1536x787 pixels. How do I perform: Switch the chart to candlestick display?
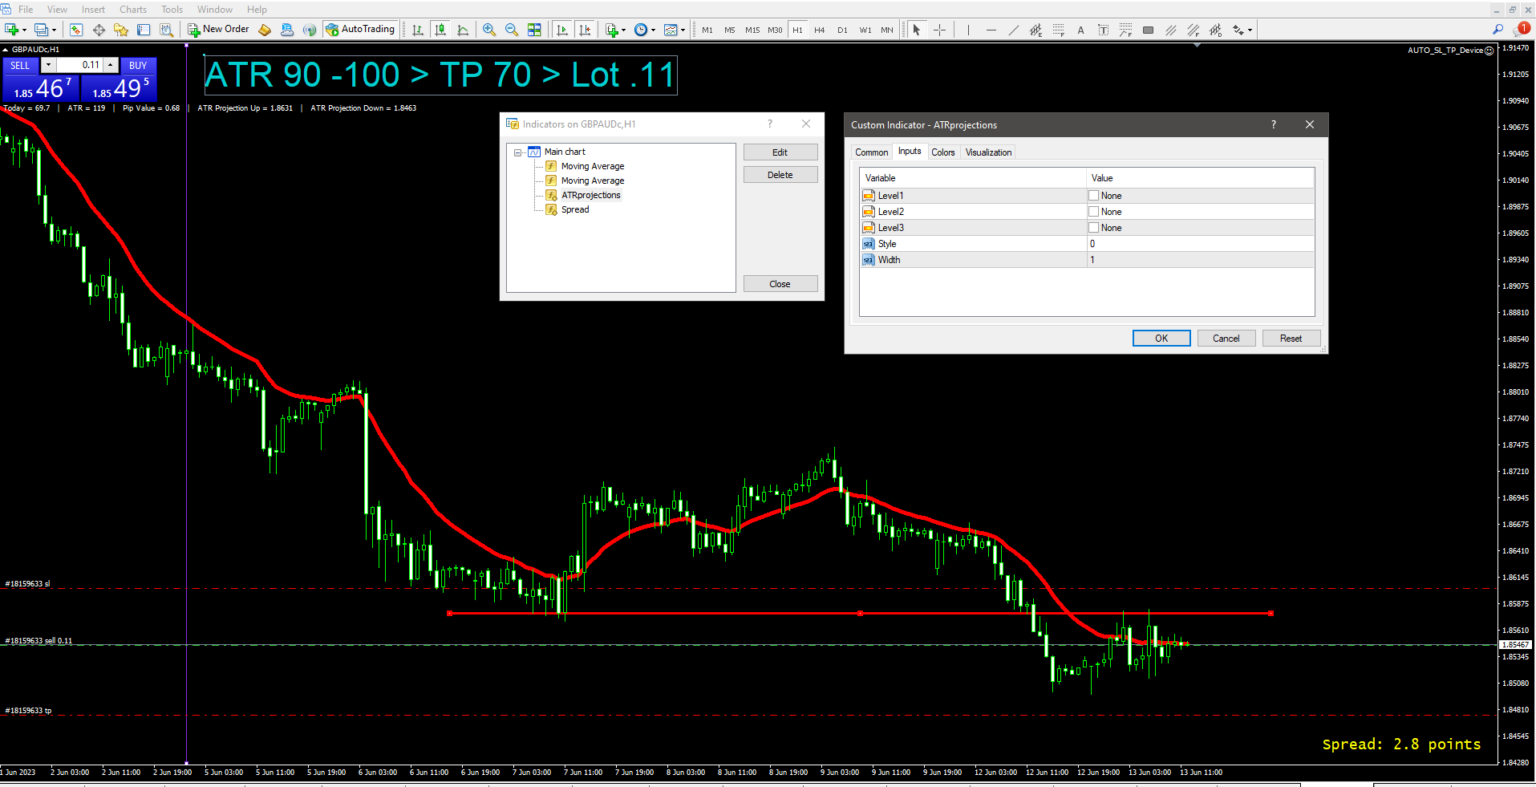440,29
